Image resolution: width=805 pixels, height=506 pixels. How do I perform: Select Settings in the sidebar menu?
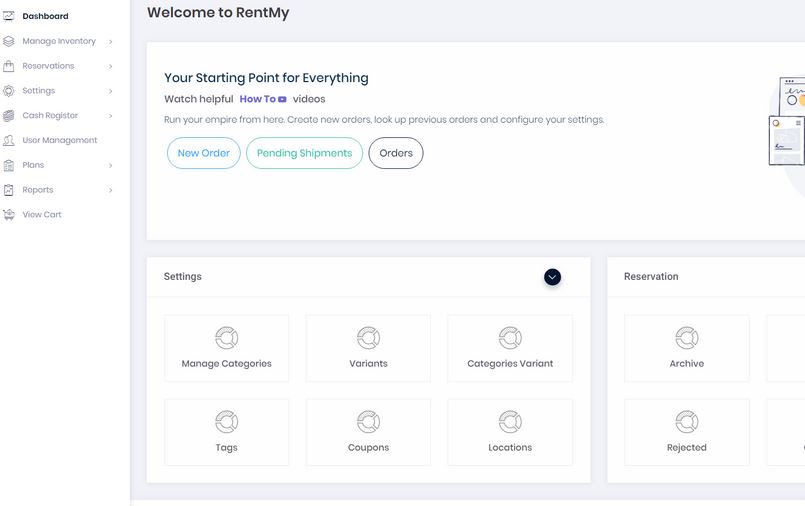(39, 91)
